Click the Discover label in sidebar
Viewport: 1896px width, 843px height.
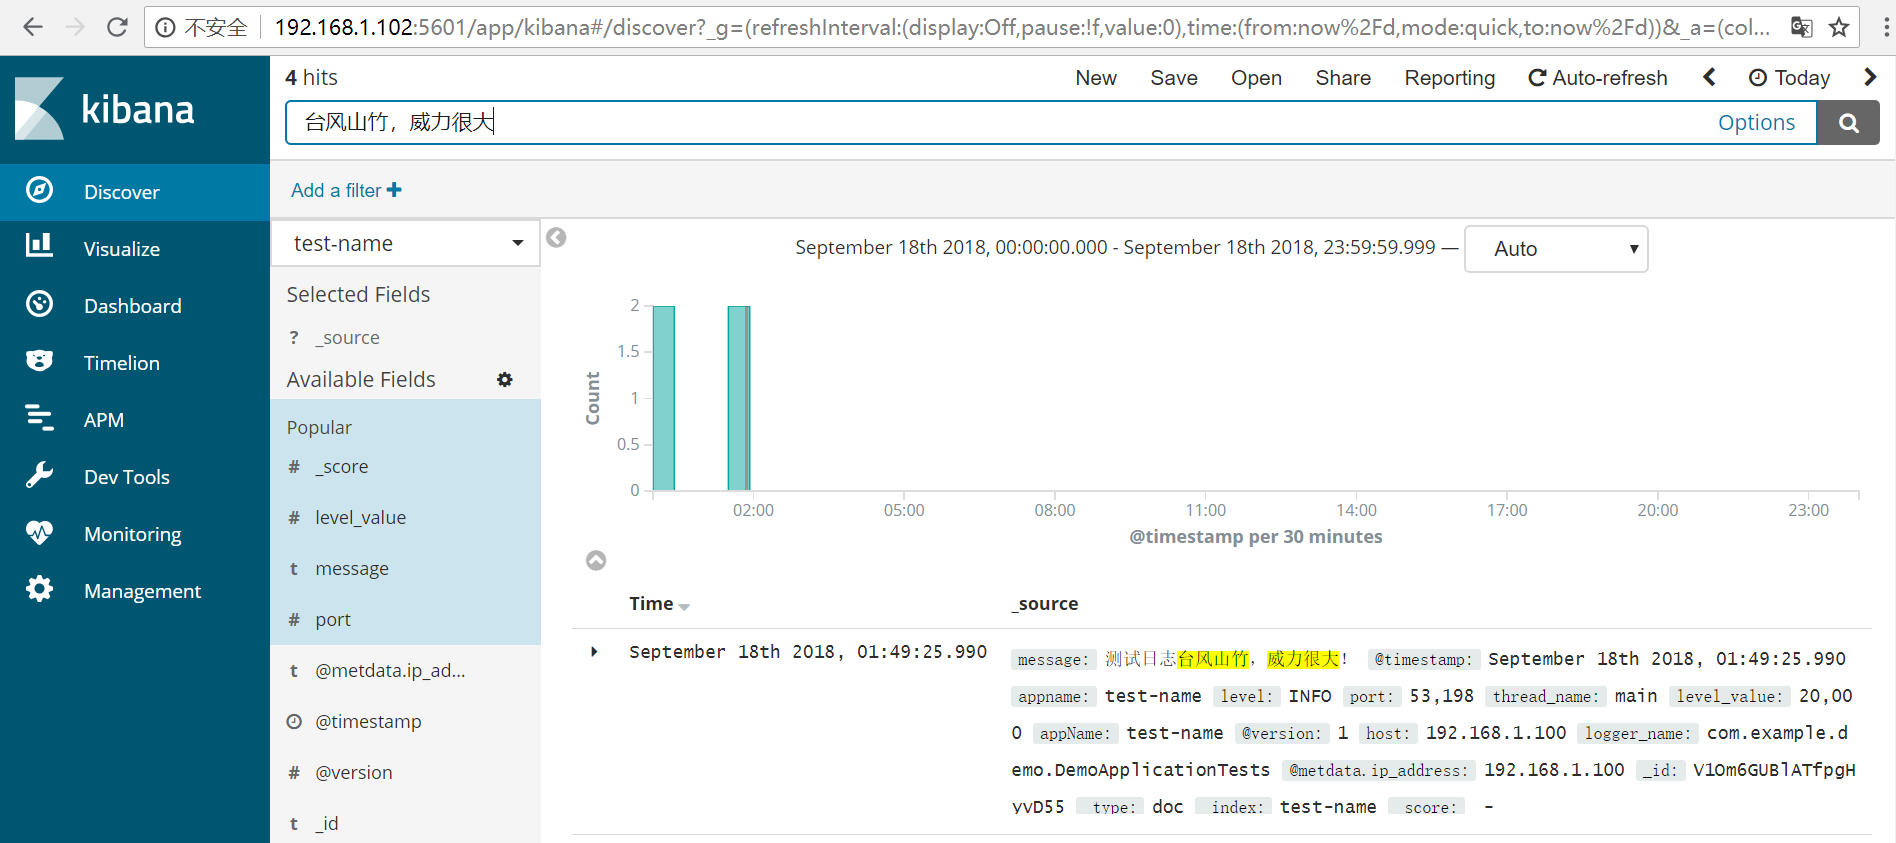click(x=122, y=192)
